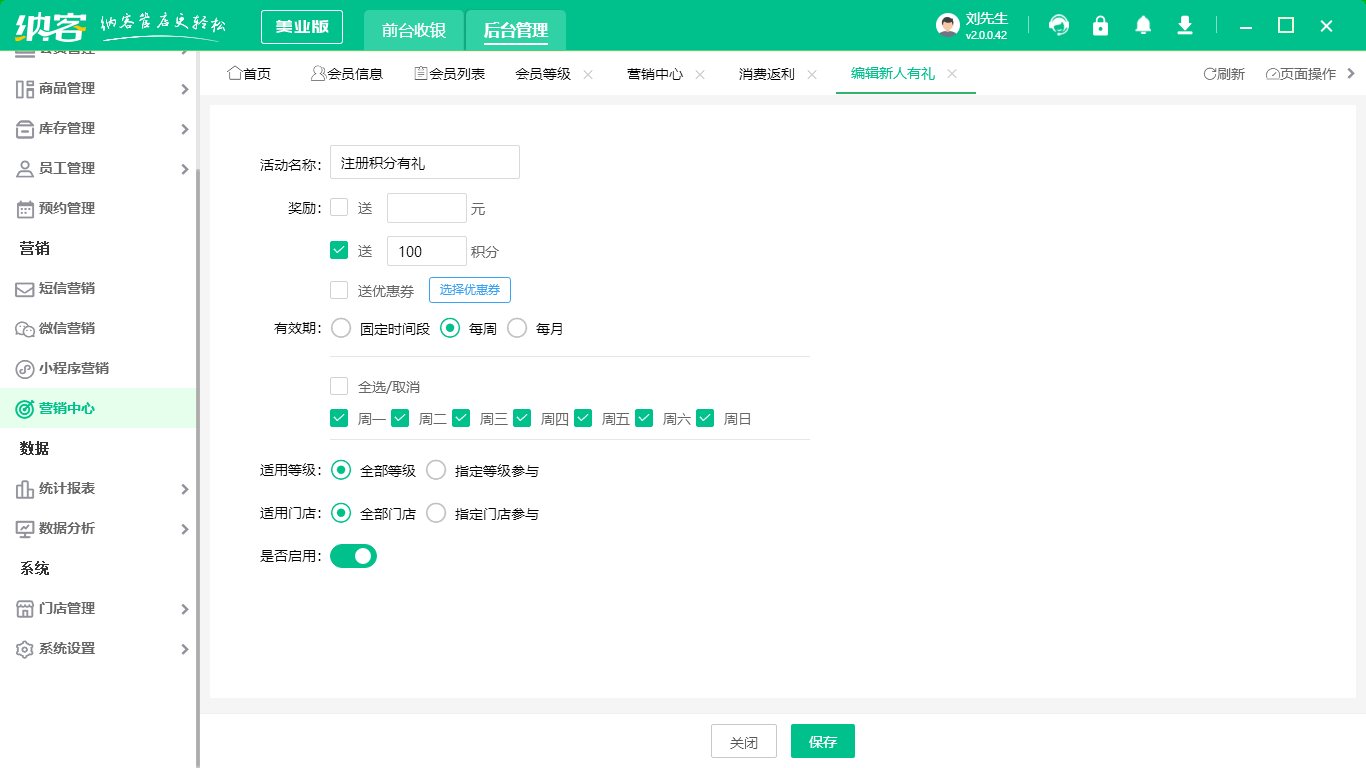The image size is (1366, 768).
Task: Click the 保存 button to save
Action: 822,741
